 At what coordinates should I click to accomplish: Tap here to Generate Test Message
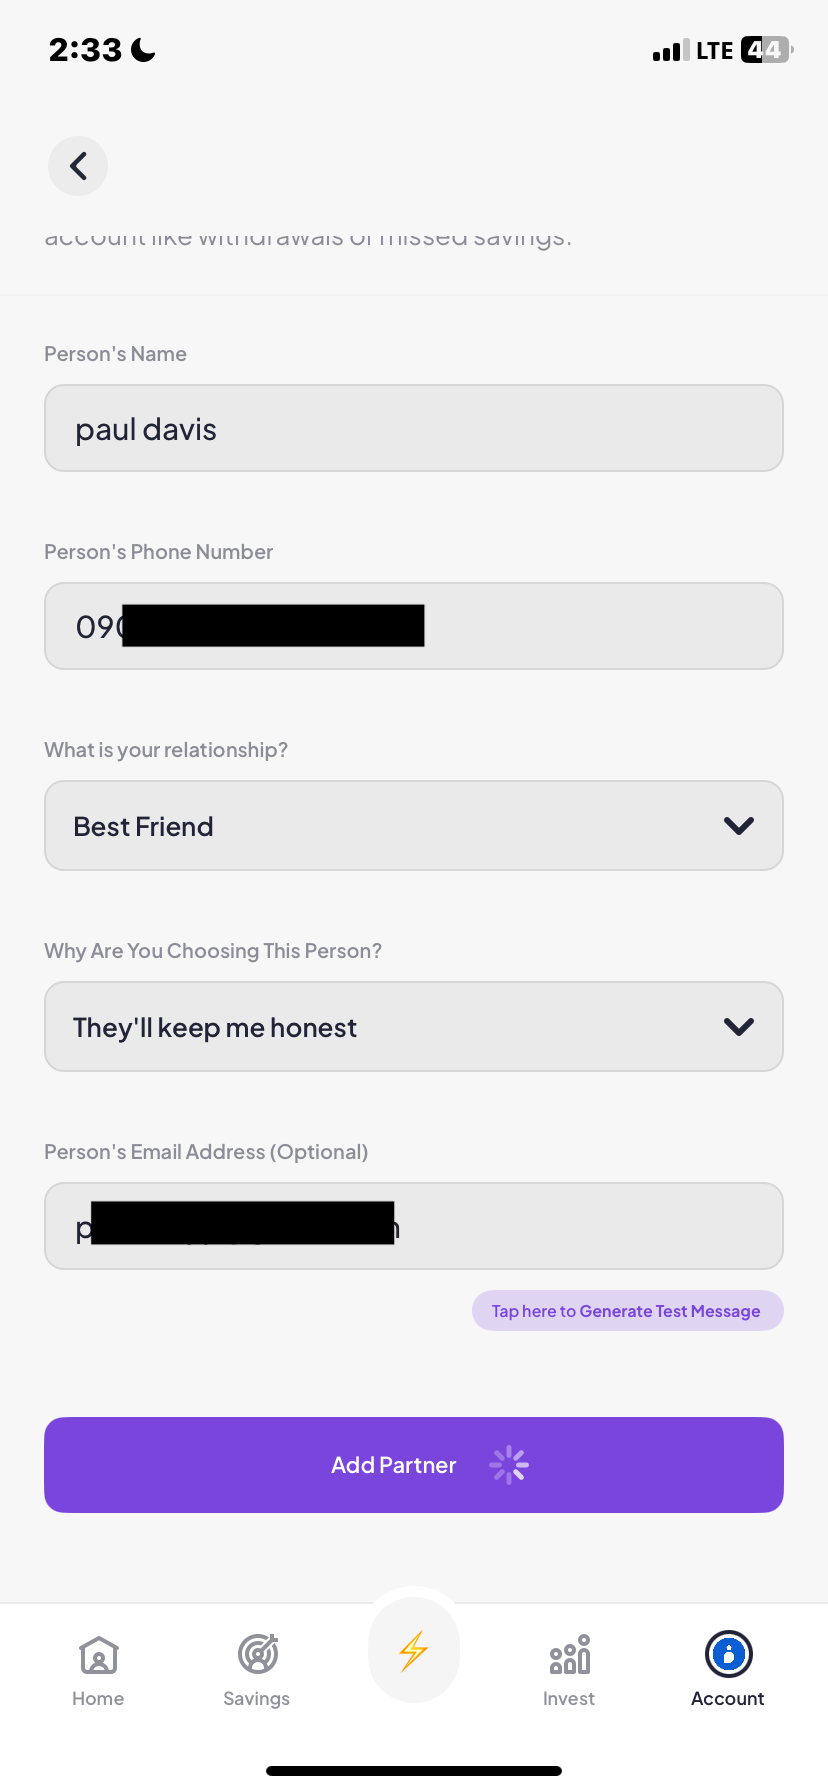tap(627, 1311)
